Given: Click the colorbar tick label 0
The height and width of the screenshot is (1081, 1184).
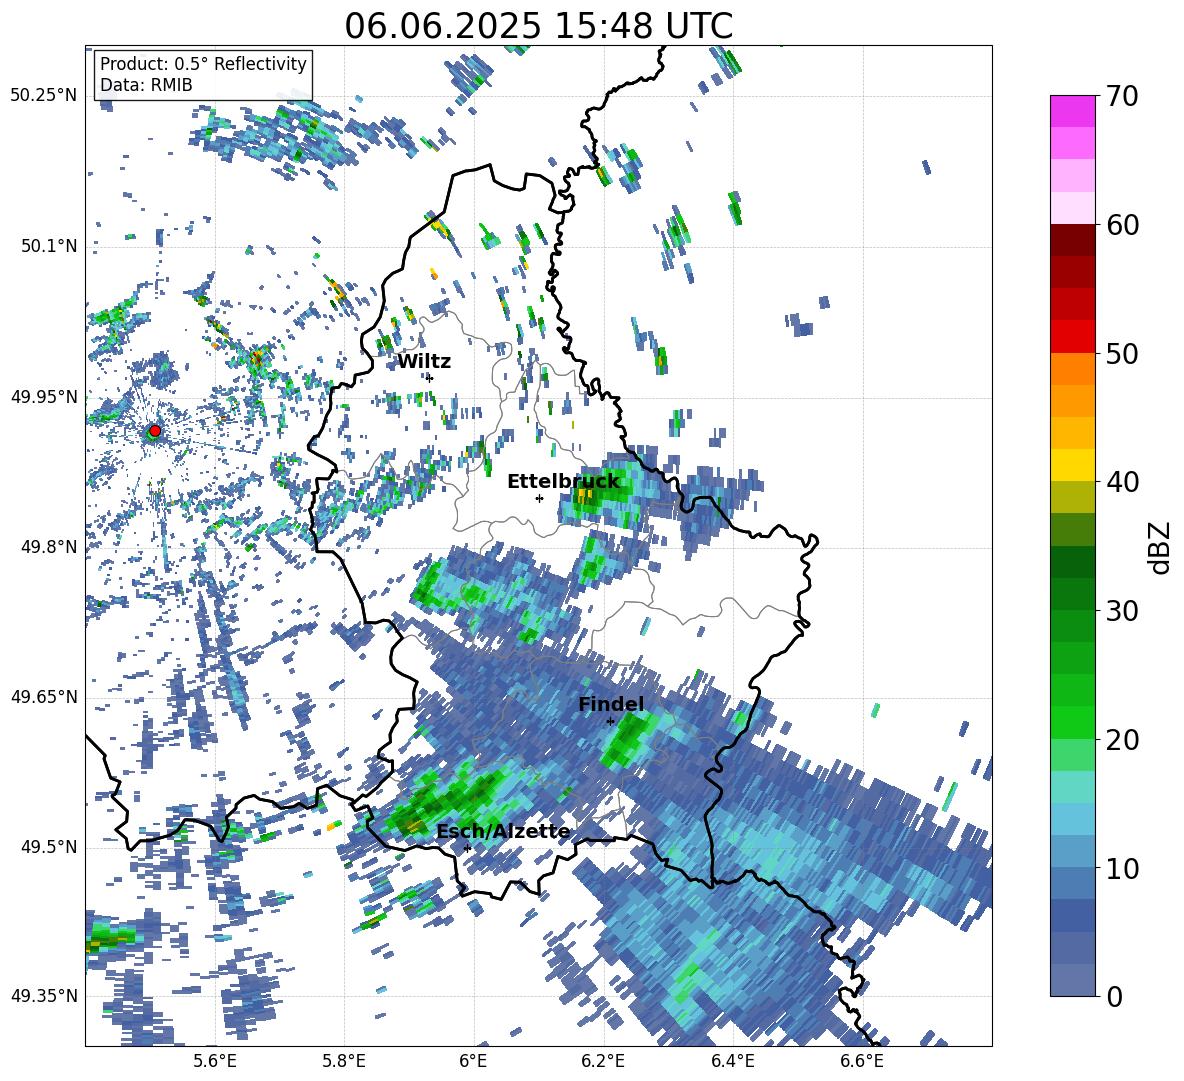Looking at the screenshot, I should 1114,996.
